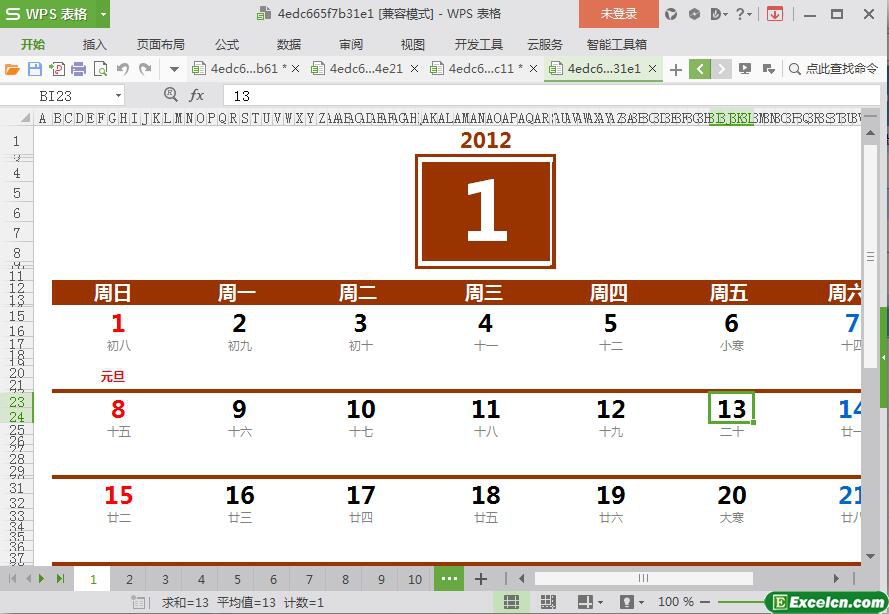Image resolution: width=889 pixels, height=614 pixels.
Task: Click the formula lookup magnifier icon
Action: pyautogui.click(x=170, y=95)
